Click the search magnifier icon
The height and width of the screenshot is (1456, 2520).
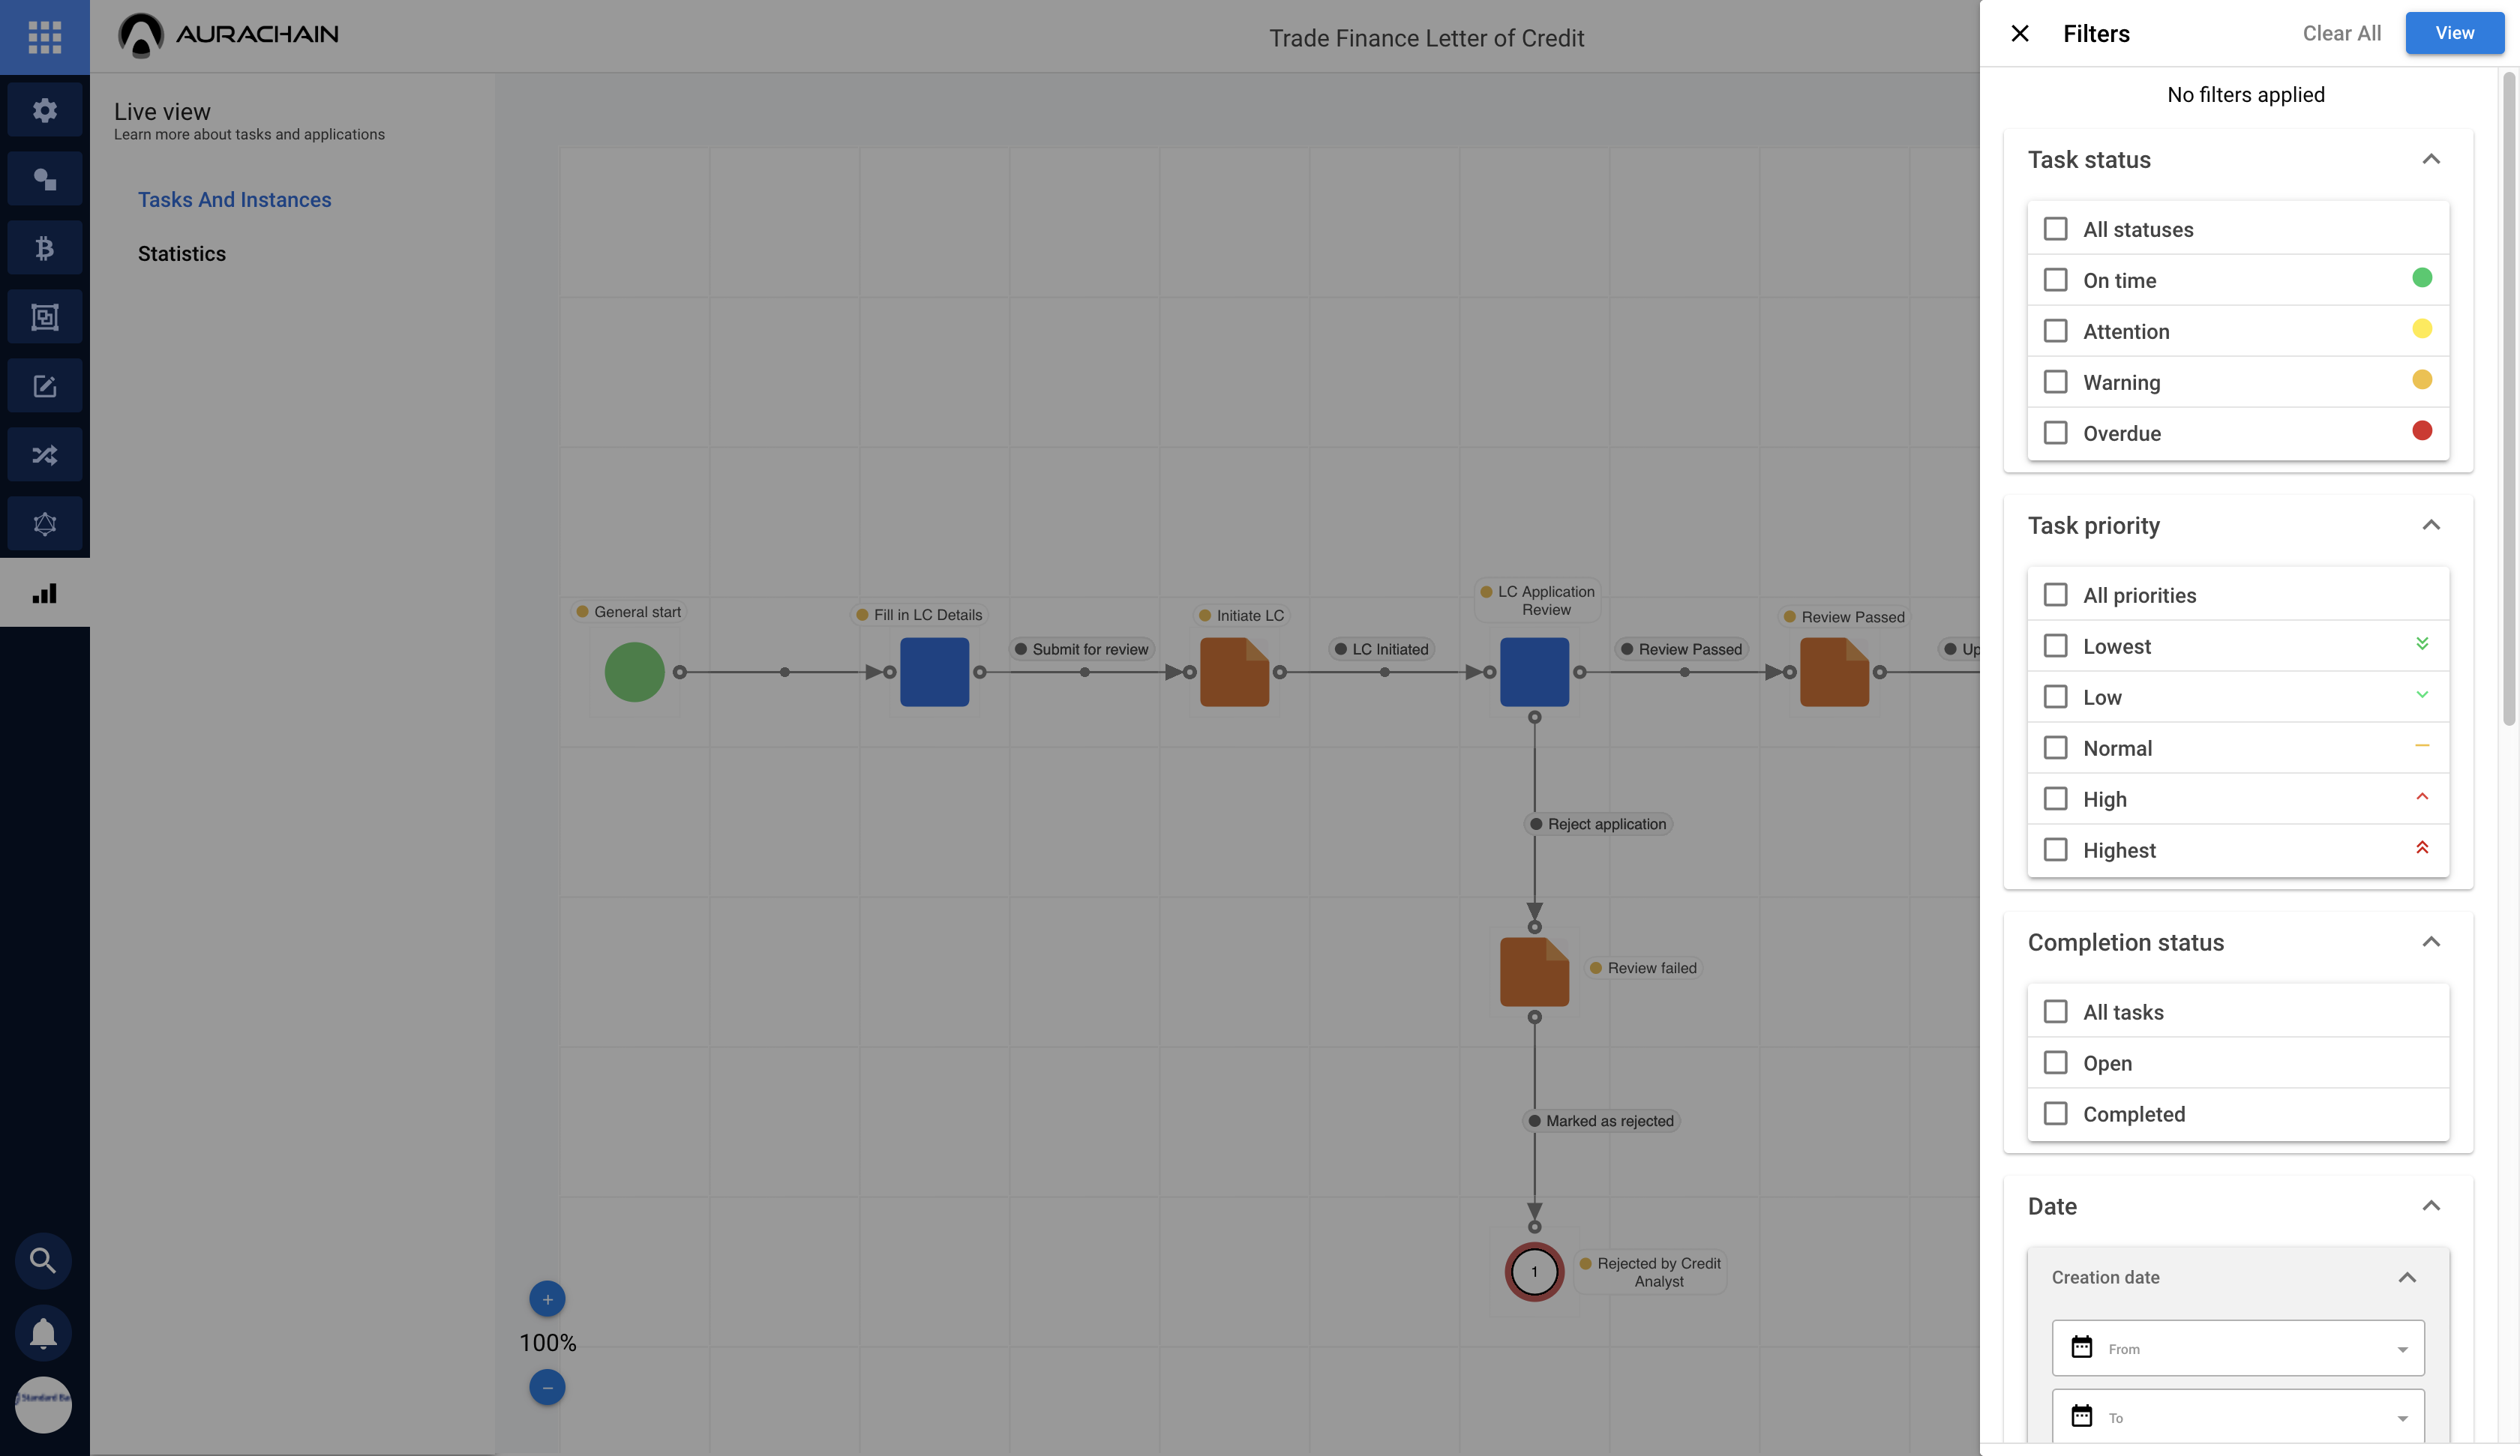click(x=43, y=1260)
